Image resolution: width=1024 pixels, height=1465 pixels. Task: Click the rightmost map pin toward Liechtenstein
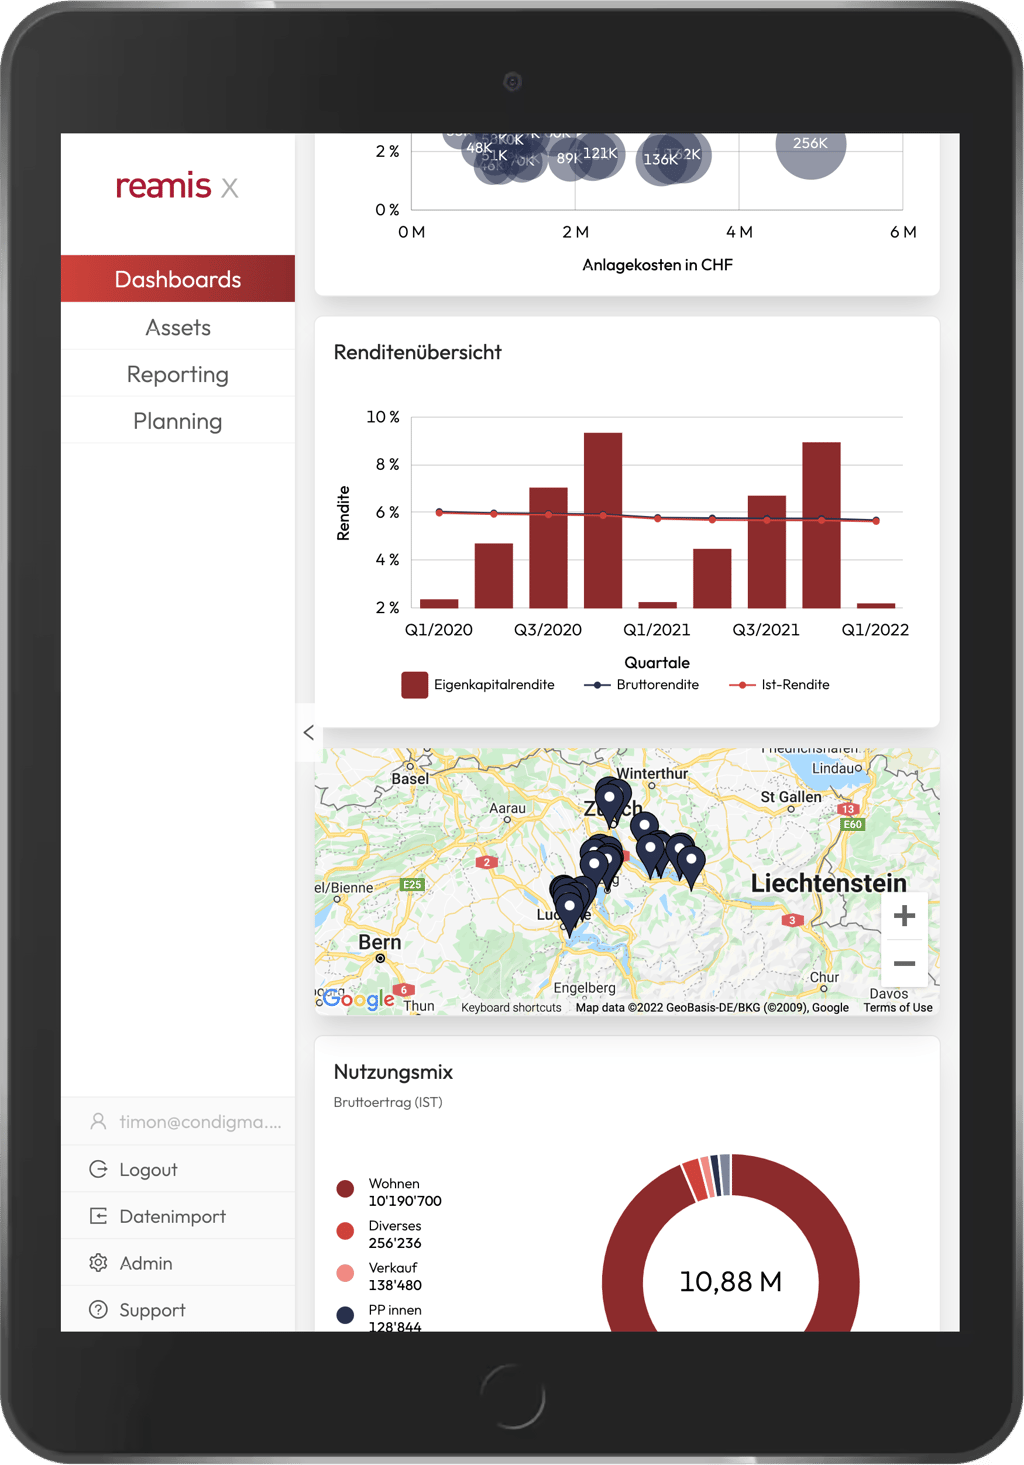pos(691,865)
